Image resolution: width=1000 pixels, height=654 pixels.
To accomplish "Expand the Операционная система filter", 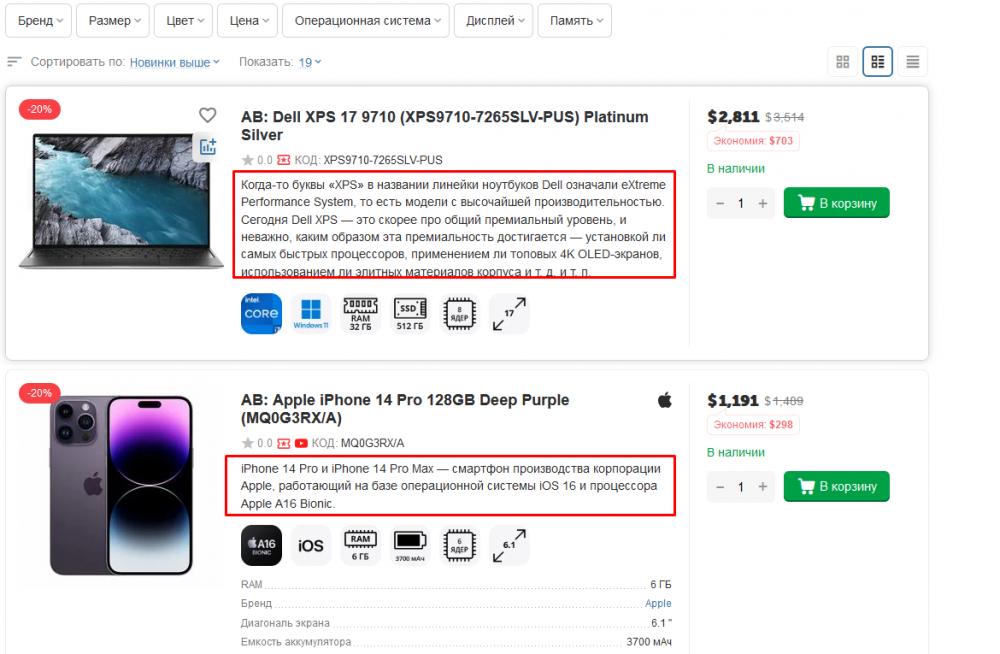I will coord(364,21).
